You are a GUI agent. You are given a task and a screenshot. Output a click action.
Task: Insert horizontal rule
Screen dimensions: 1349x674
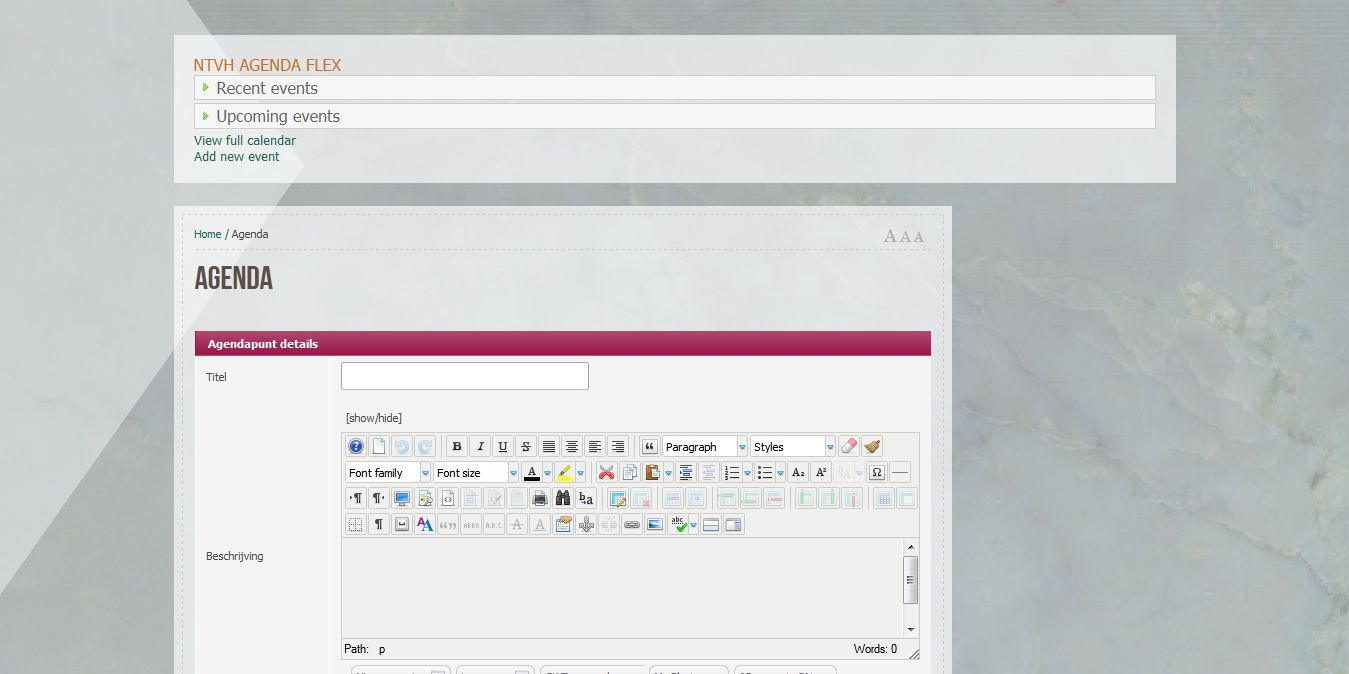point(900,473)
